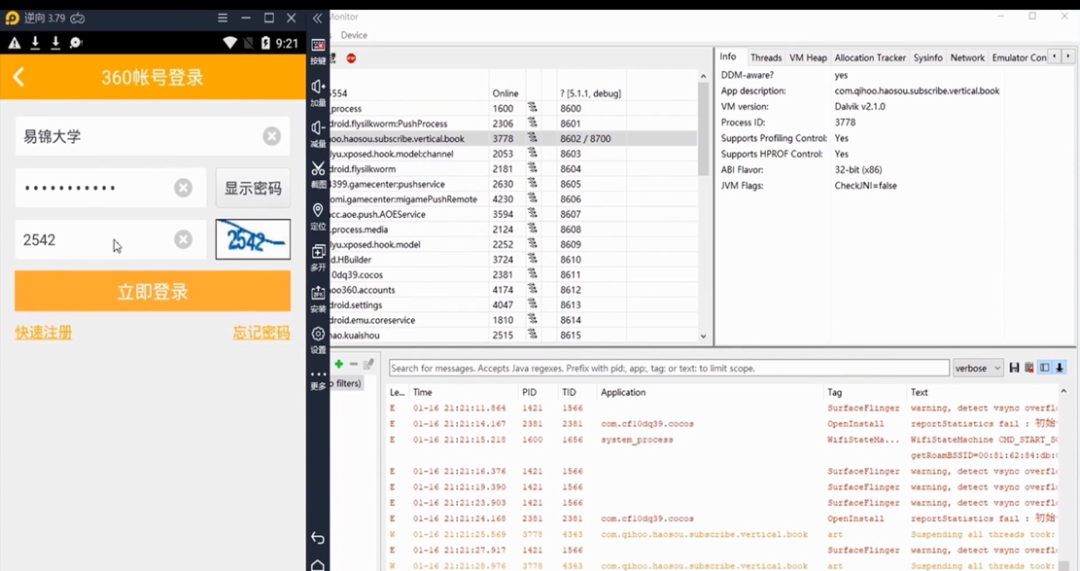Tap the 立即登录 login button

(152, 291)
